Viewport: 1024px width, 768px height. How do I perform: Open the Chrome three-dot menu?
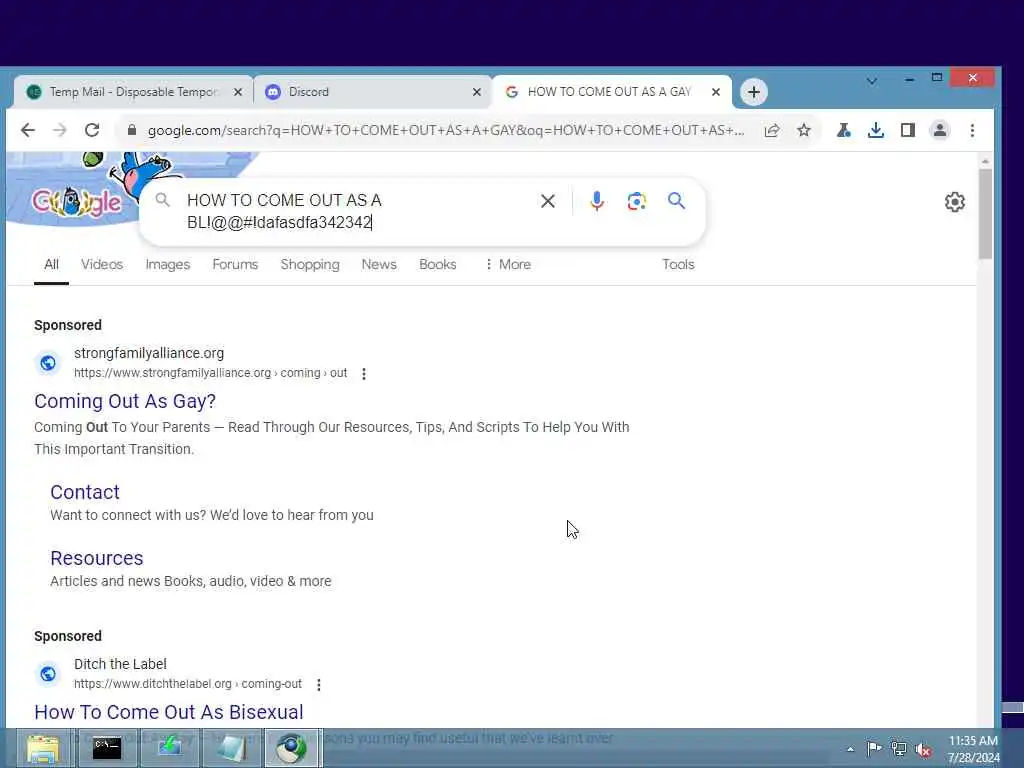[x=972, y=130]
